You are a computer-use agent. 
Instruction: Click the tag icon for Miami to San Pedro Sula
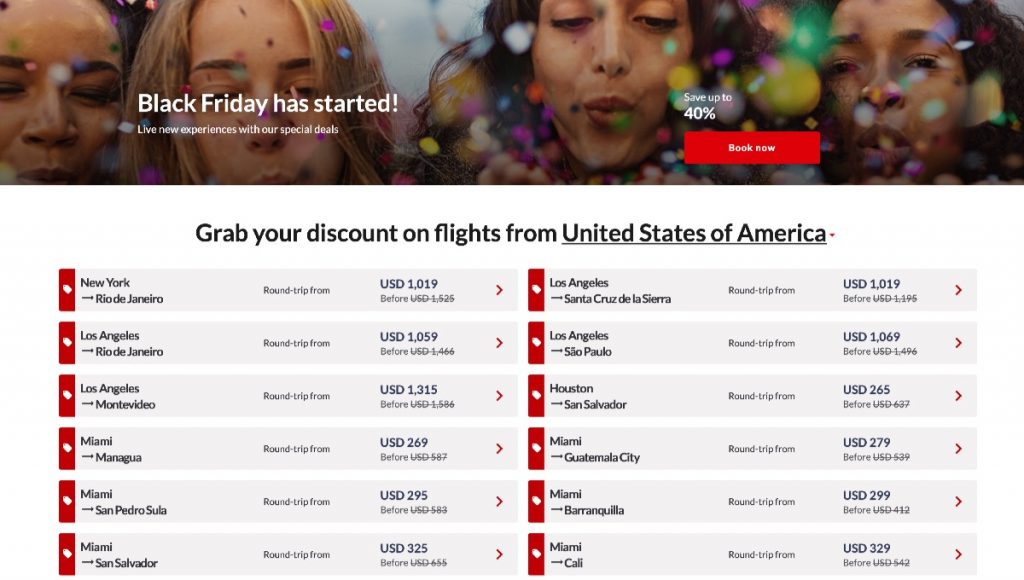click(x=67, y=502)
